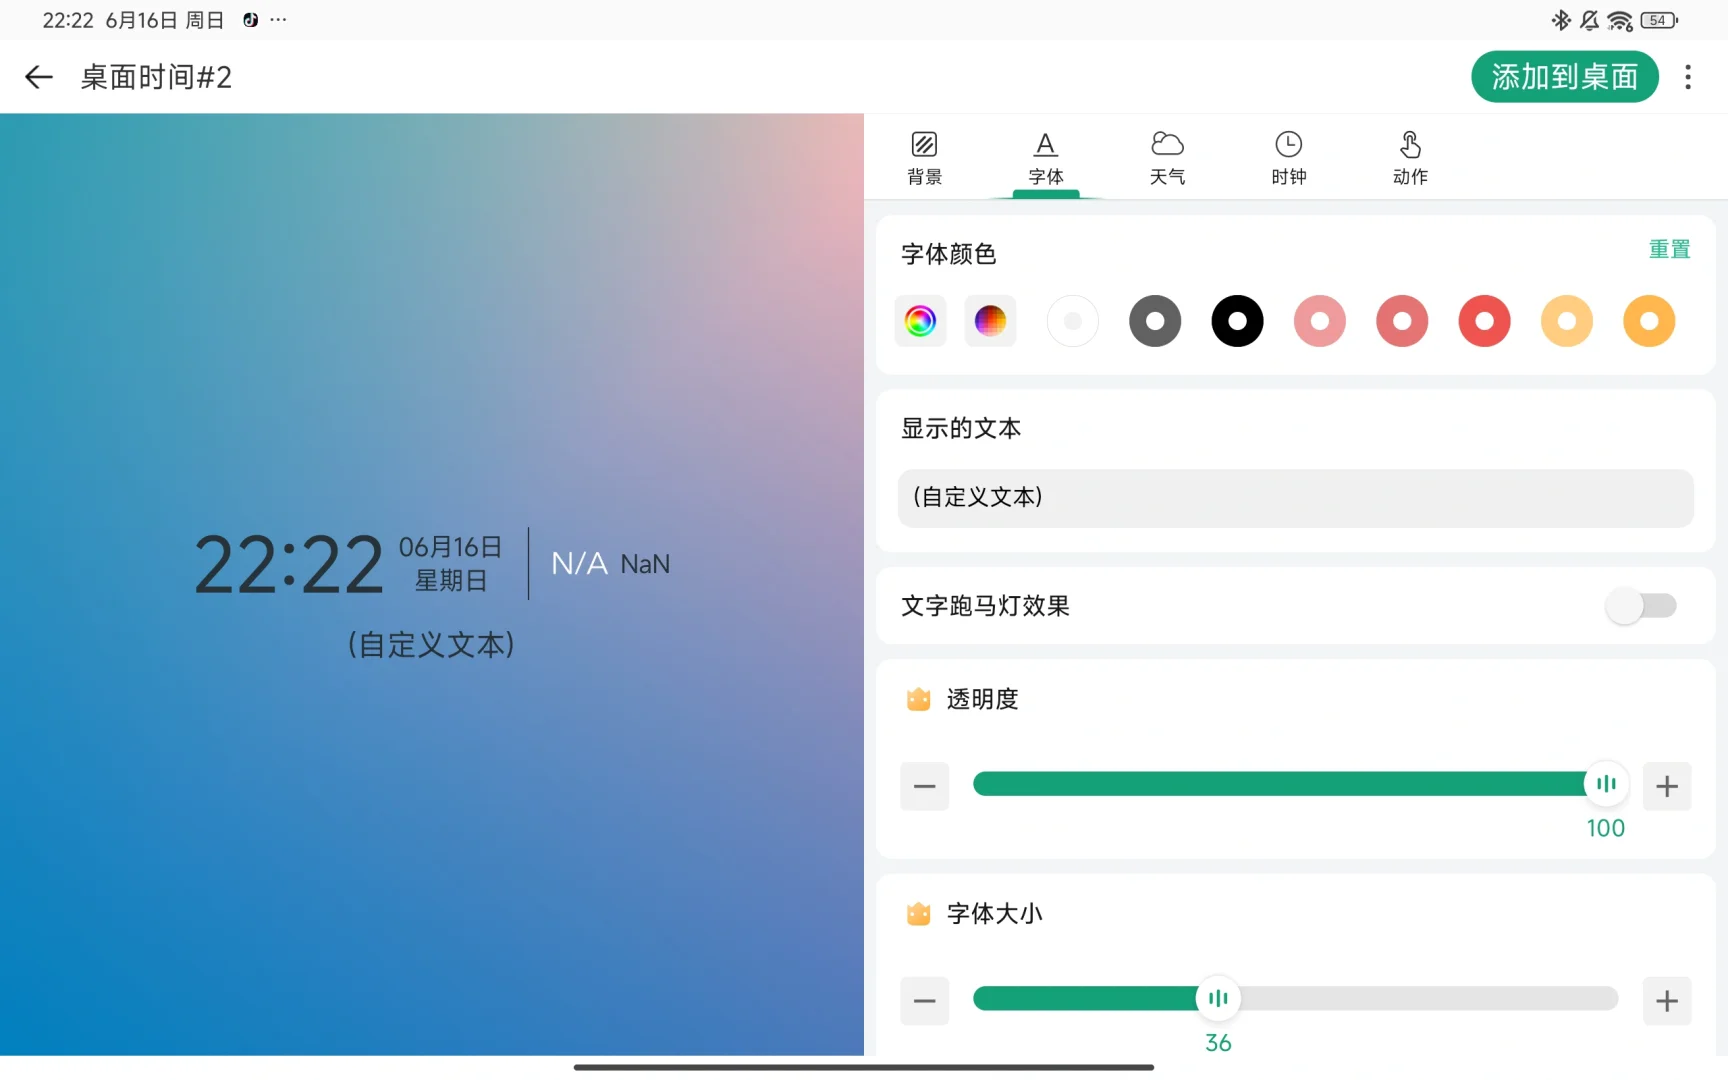Enable the 文字跑马灯效果 marquee switch
This screenshot has height=1080, width=1728.
pyautogui.click(x=1641, y=606)
